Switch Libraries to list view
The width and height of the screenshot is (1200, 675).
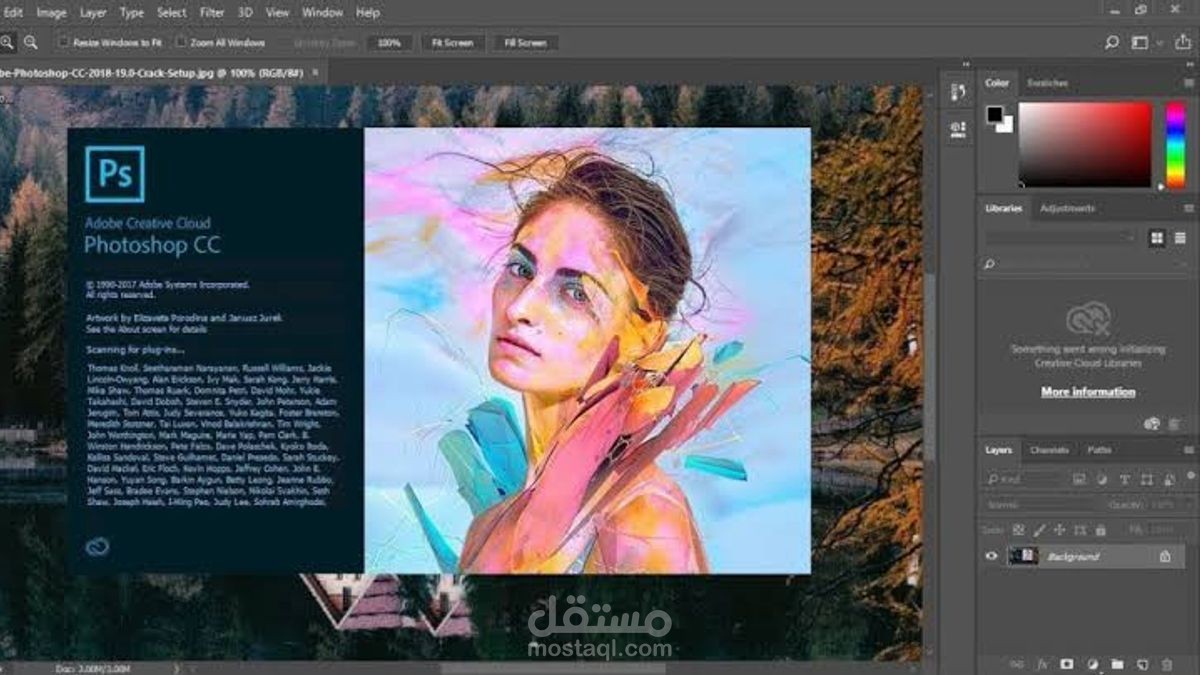1180,237
